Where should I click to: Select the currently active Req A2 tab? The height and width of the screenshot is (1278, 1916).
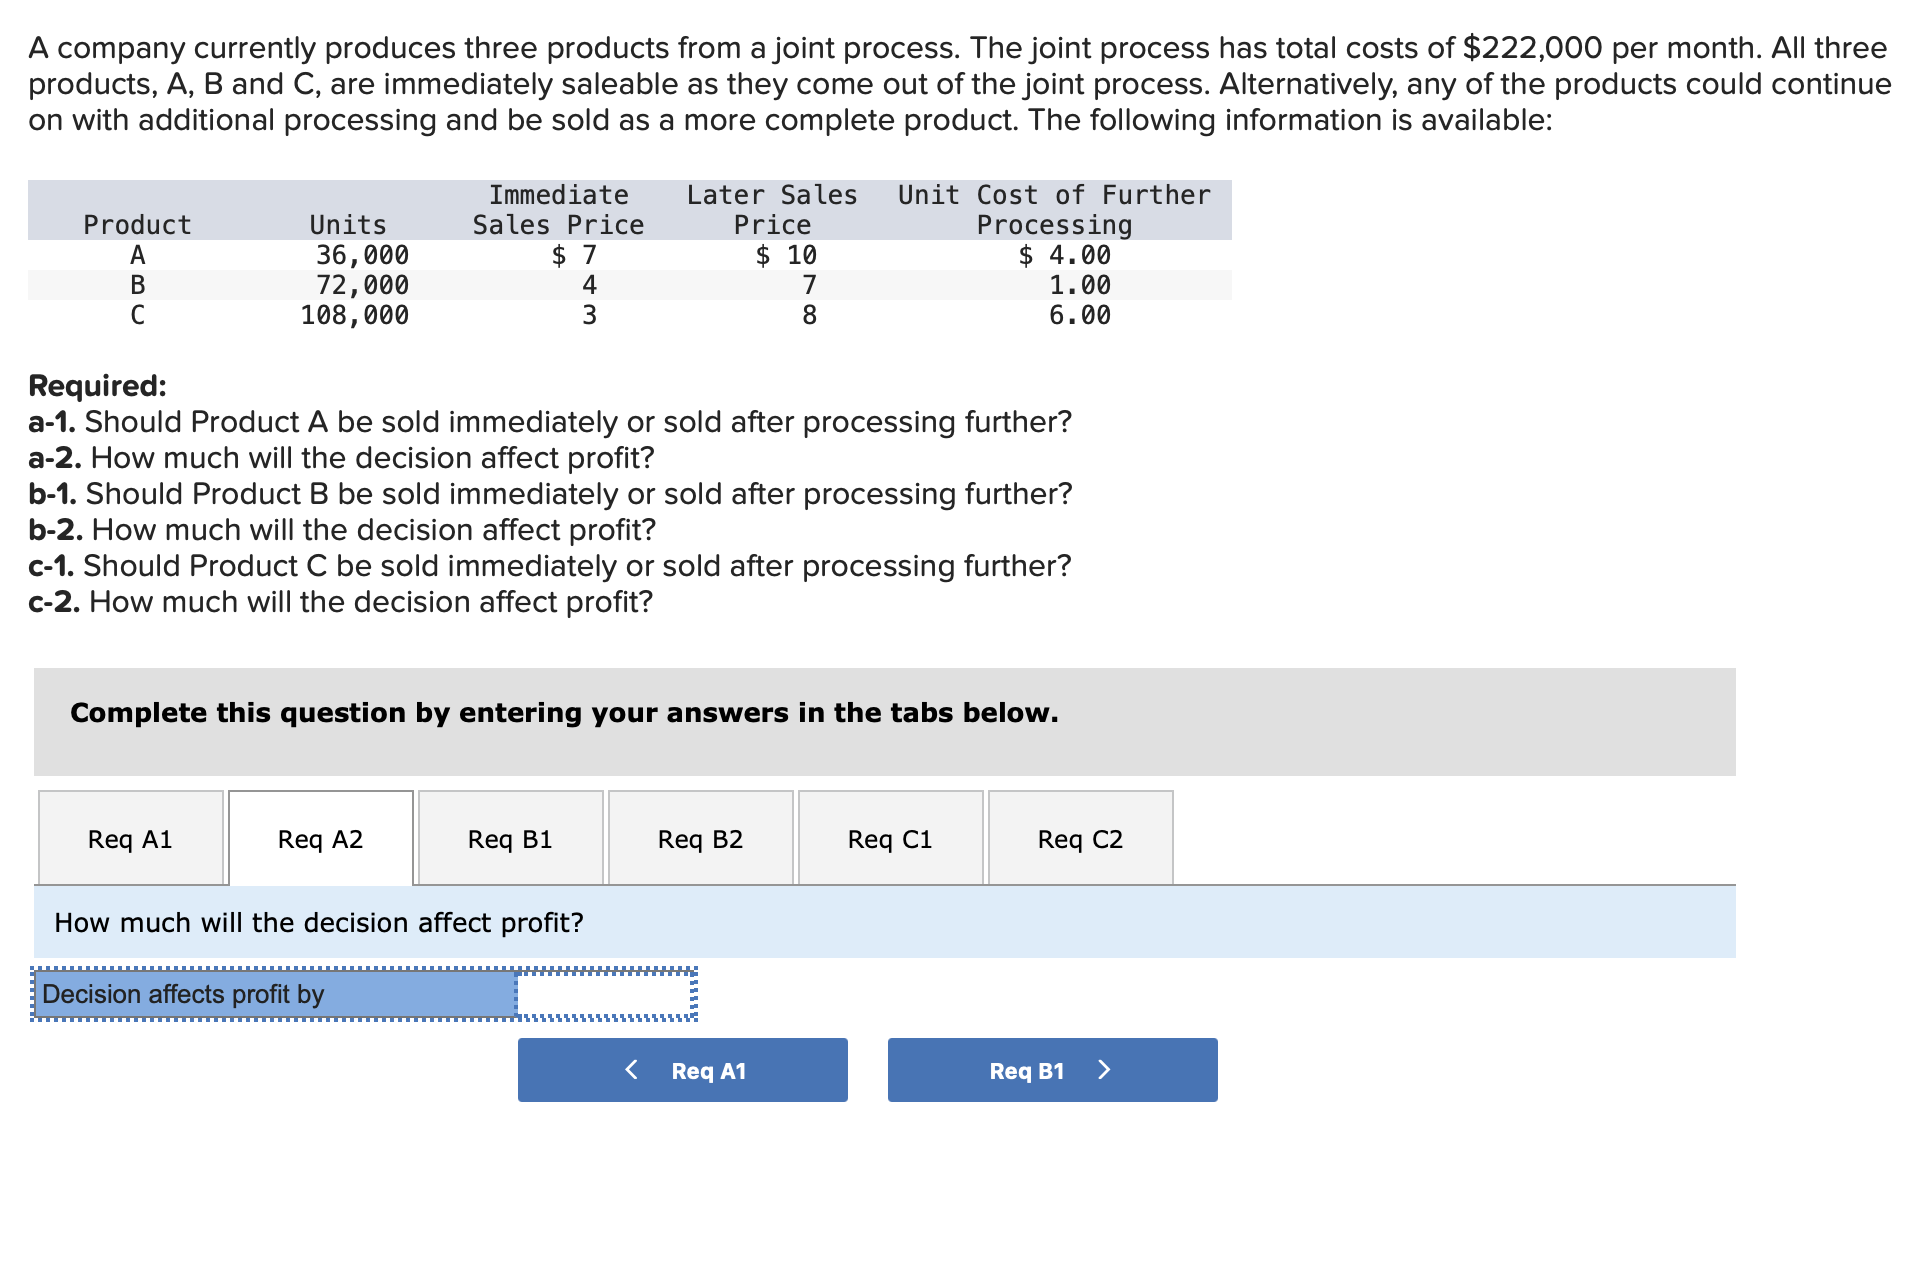(320, 838)
